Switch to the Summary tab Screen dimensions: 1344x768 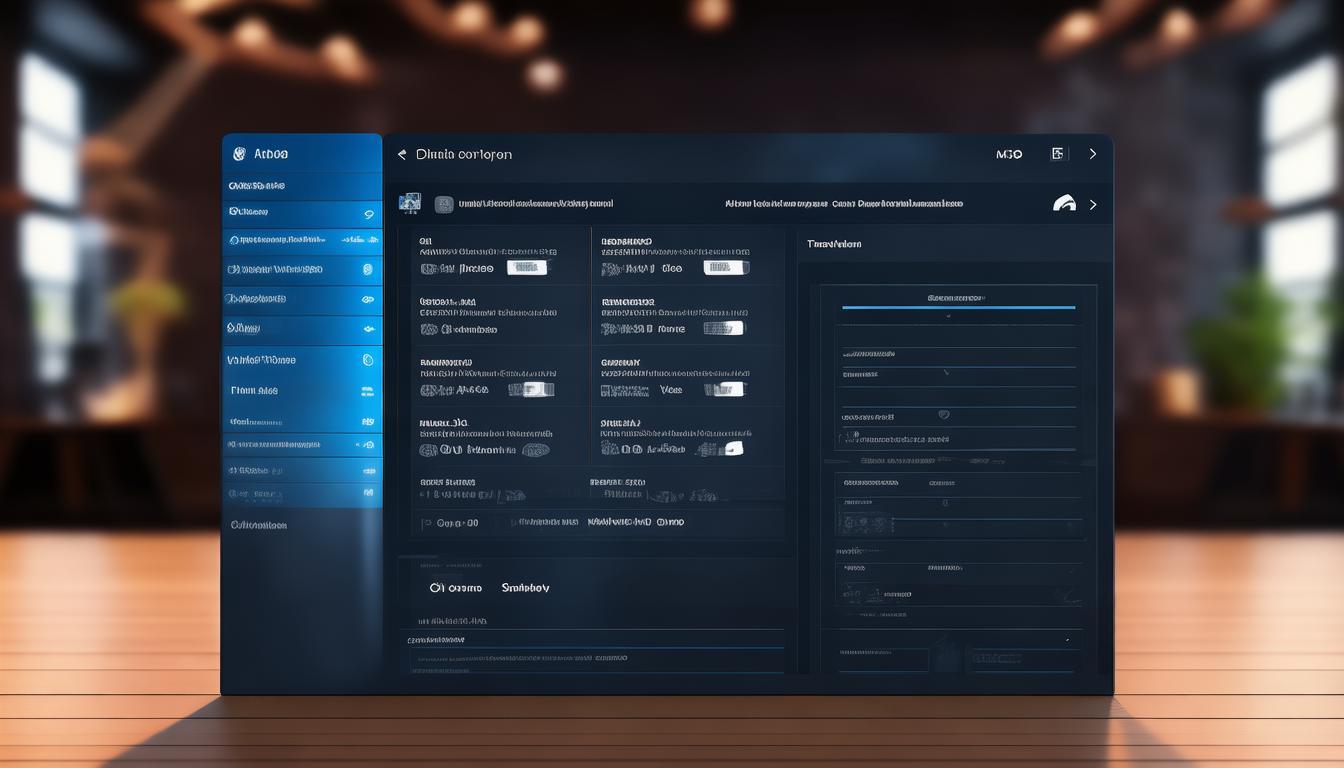click(525, 587)
